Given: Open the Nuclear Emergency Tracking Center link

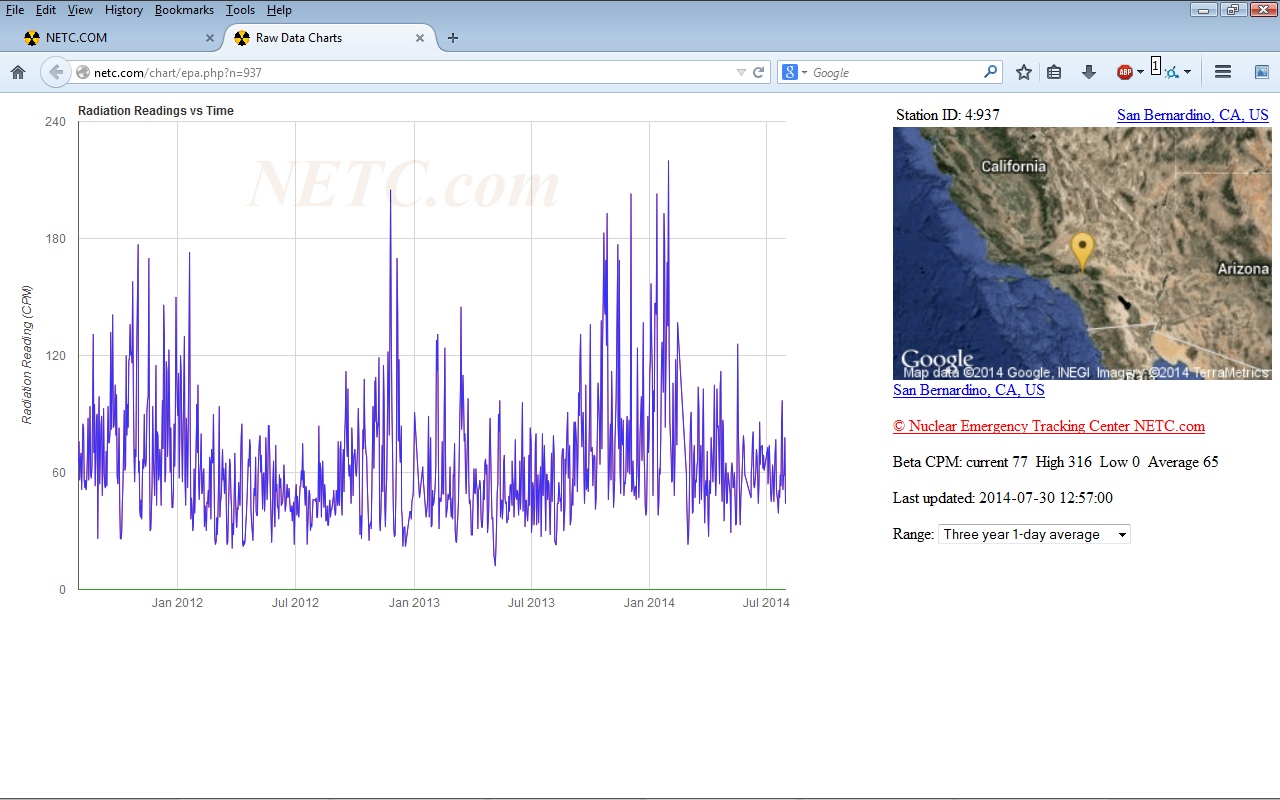Looking at the screenshot, I should click(1048, 426).
